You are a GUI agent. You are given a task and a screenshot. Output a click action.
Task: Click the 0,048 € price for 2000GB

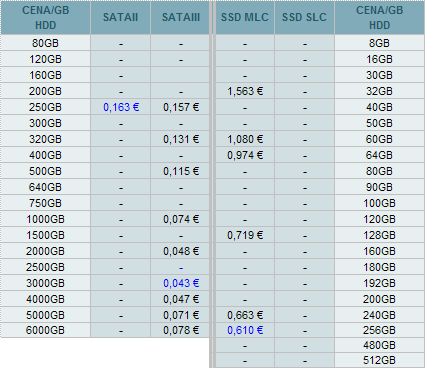pyautogui.click(x=181, y=251)
